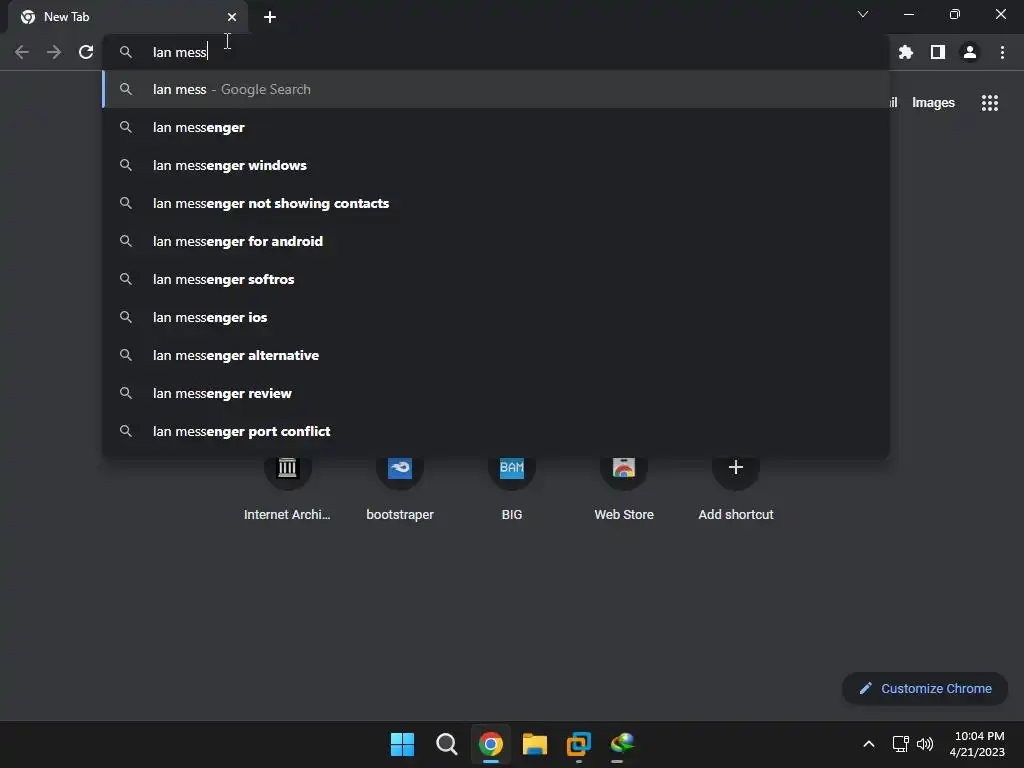Click the address bar text 'lan mess'
Image resolution: width=1024 pixels, height=768 pixels.
pyautogui.click(x=180, y=52)
